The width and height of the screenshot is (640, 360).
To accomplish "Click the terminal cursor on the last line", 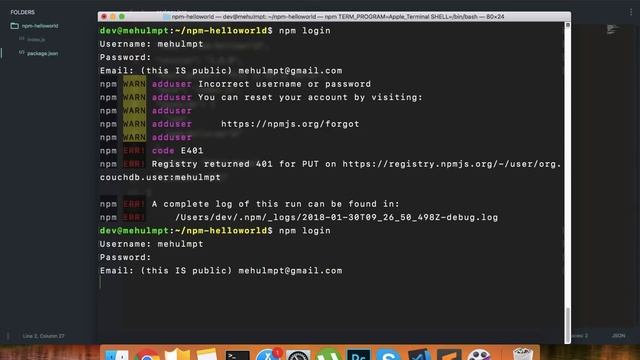I will 100,282.
